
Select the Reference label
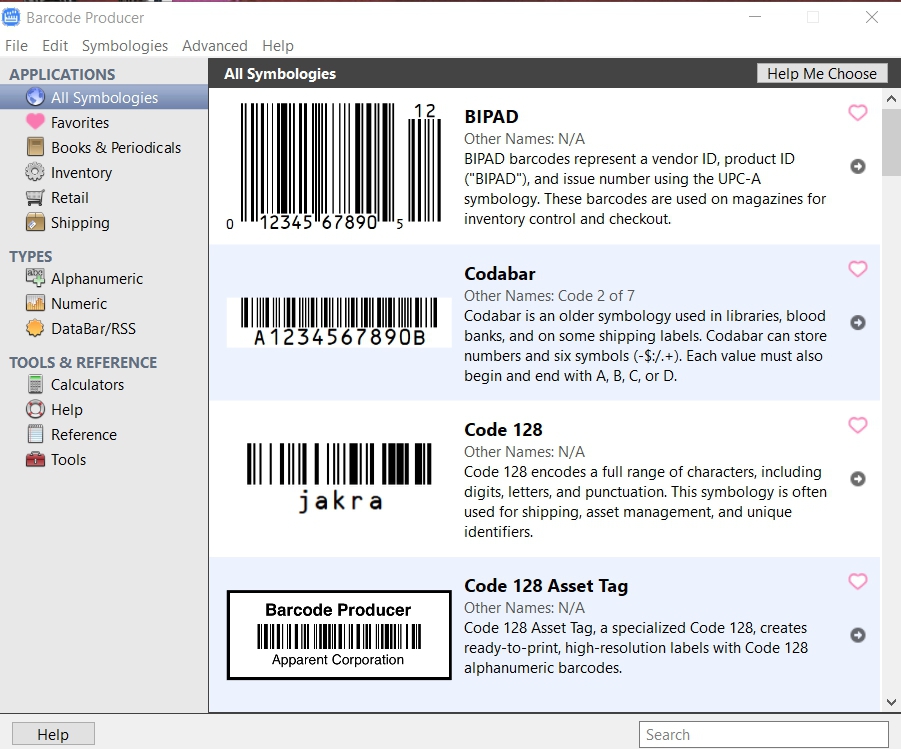[x=84, y=435]
